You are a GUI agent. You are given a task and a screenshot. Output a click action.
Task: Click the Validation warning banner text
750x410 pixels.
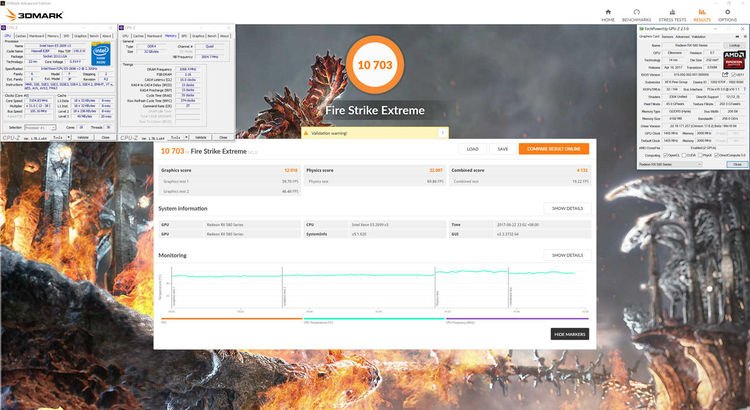coord(329,133)
